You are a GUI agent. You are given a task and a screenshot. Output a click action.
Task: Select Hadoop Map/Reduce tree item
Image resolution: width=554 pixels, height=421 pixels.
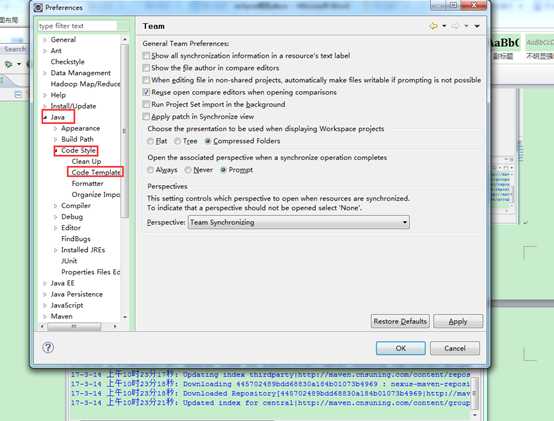tap(85, 84)
